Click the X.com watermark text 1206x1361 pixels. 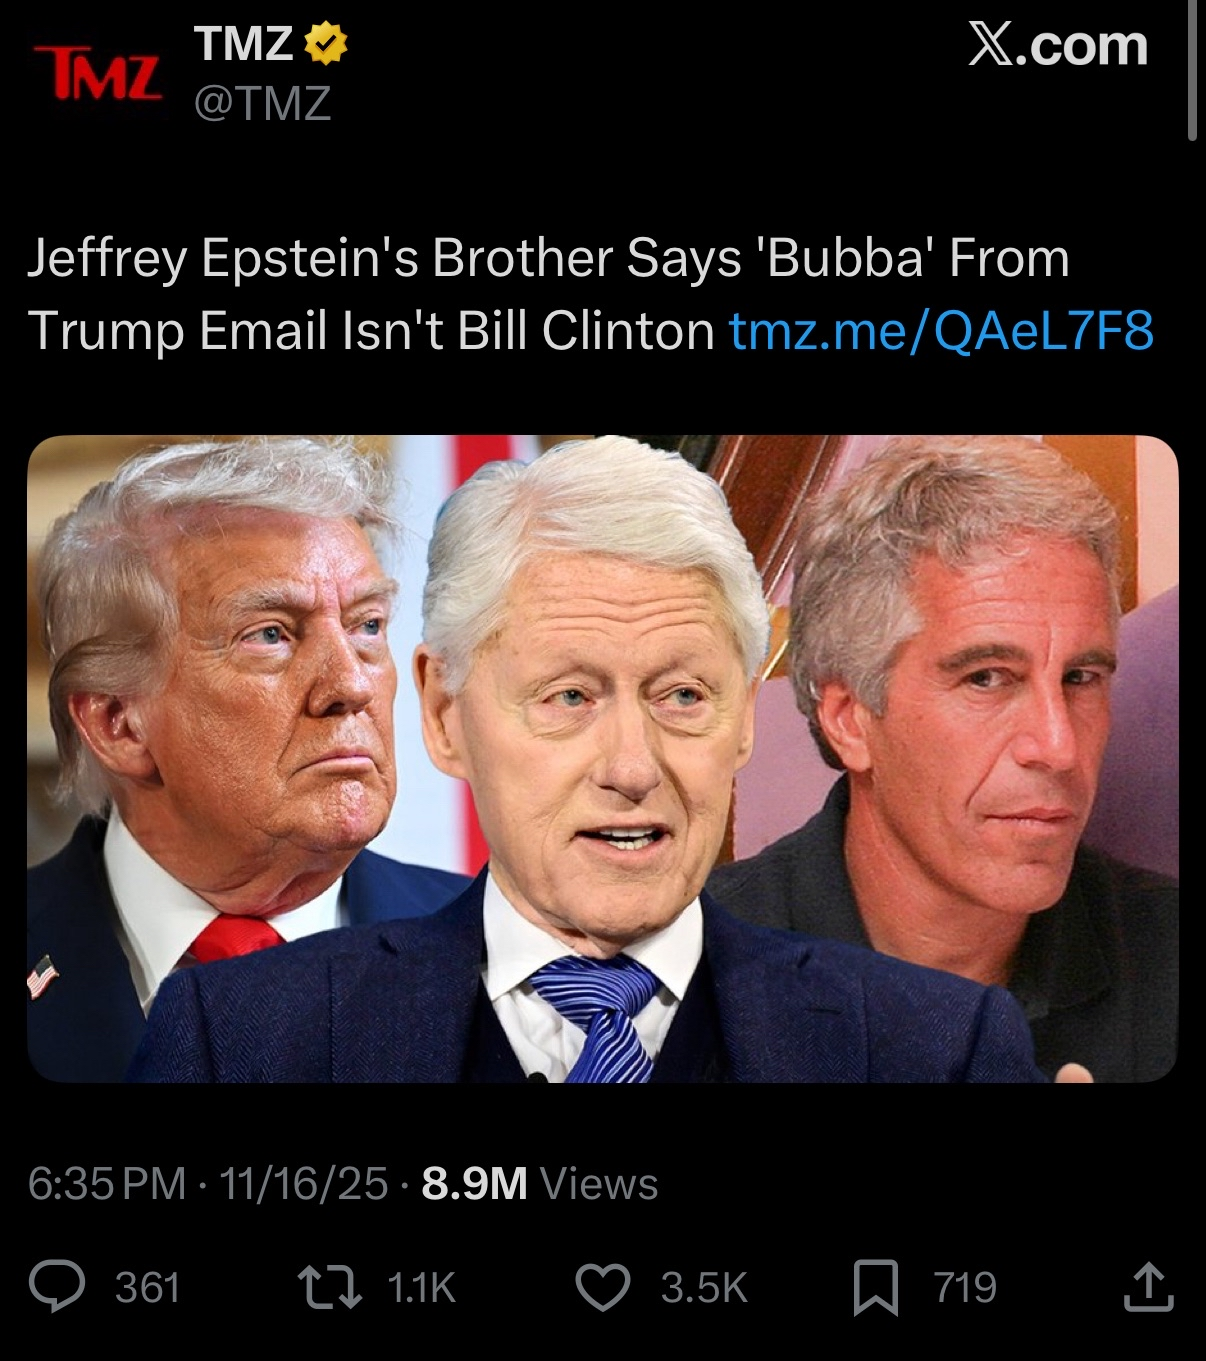coord(1058,45)
